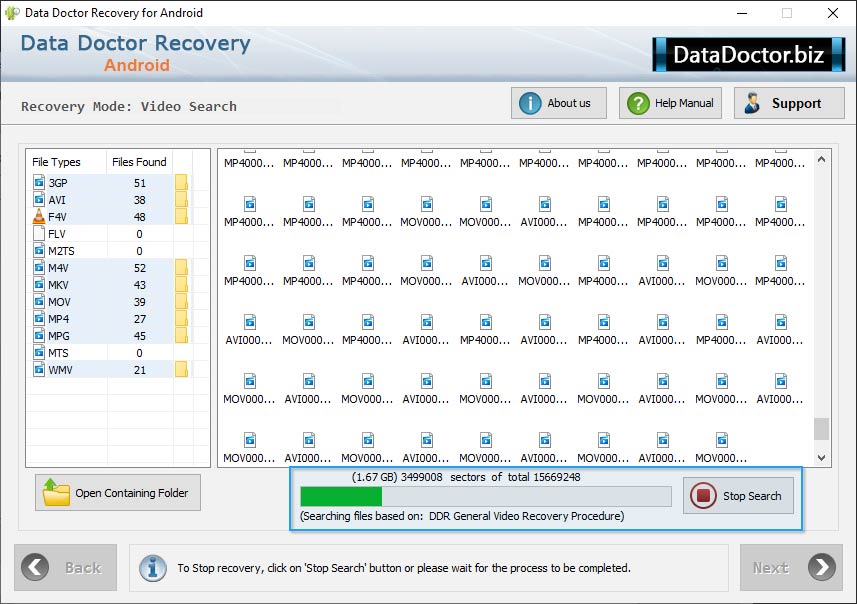Open the About us dialog
The image size is (857, 604).
(559, 103)
